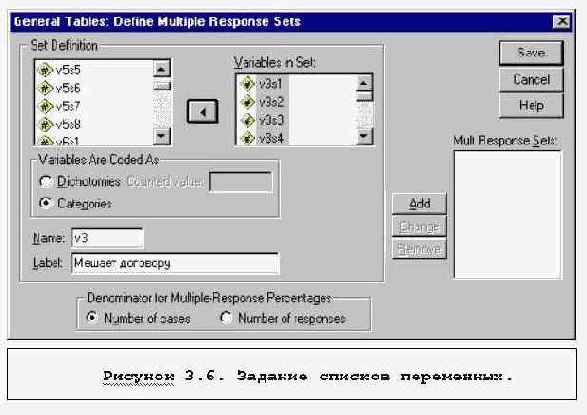Click the variable icon beside v3s1
Screen dimensions: 587x415
(247, 83)
